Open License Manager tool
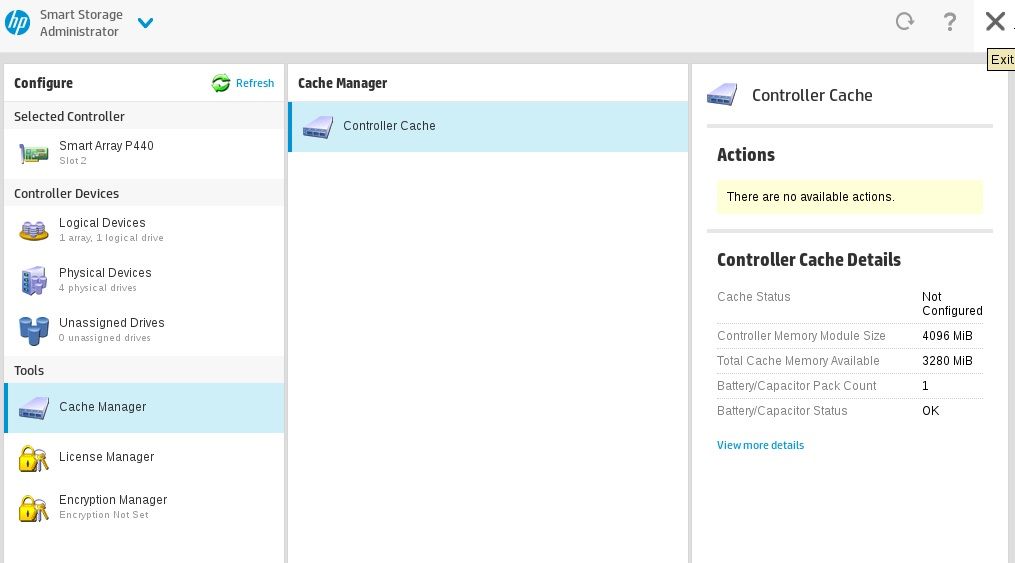Image resolution: width=1015 pixels, height=563 pixels. coord(144,458)
